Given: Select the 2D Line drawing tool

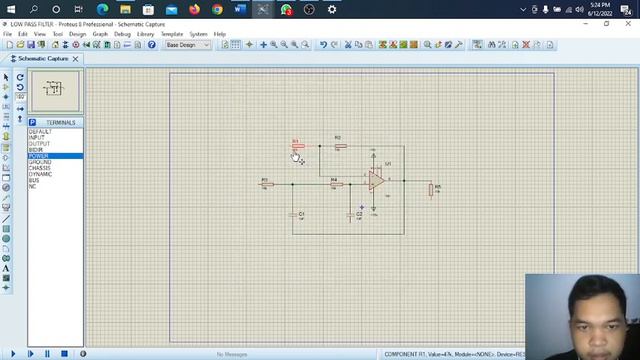Looking at the screenshot, I should (6, 219).
